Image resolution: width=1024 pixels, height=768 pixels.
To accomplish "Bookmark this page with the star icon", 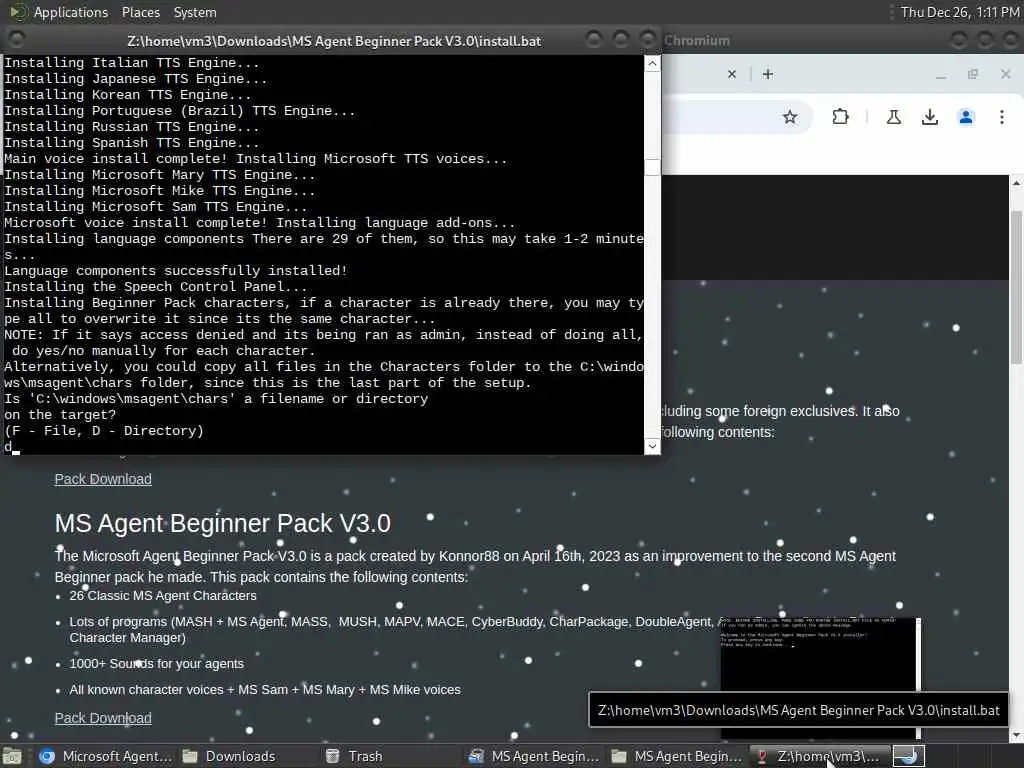I will [x=790, y=118].
